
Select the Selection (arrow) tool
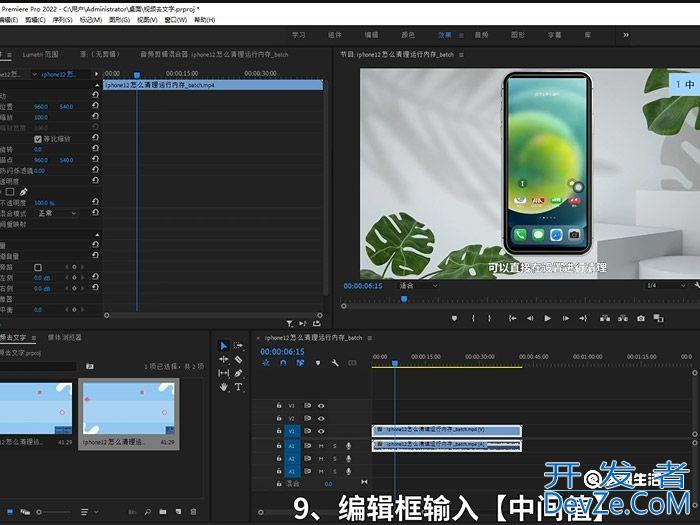[224, 346]
